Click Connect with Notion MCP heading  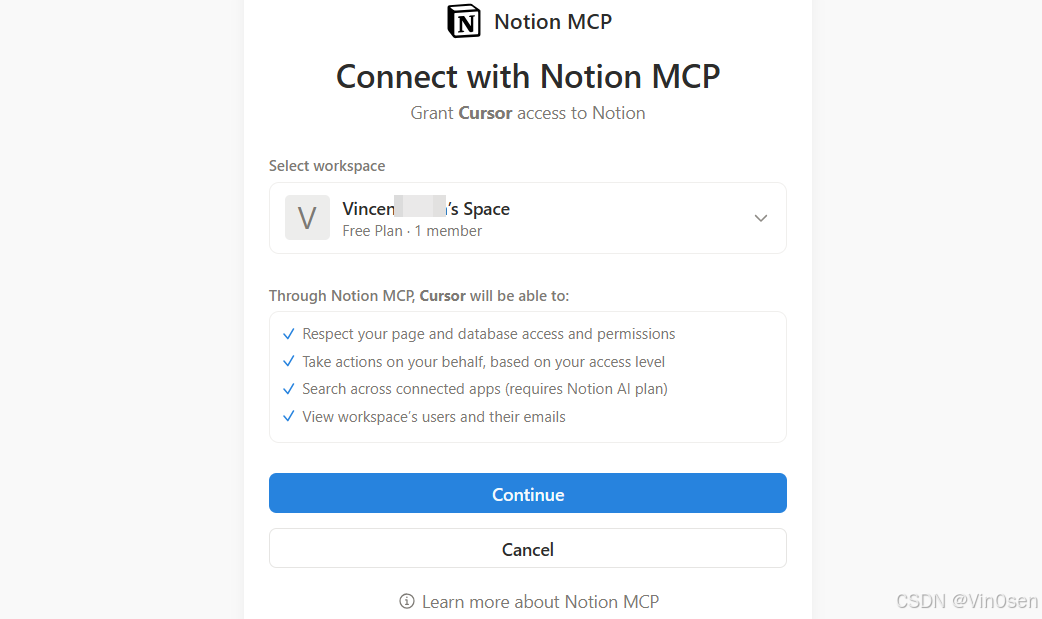pos(528,76)
